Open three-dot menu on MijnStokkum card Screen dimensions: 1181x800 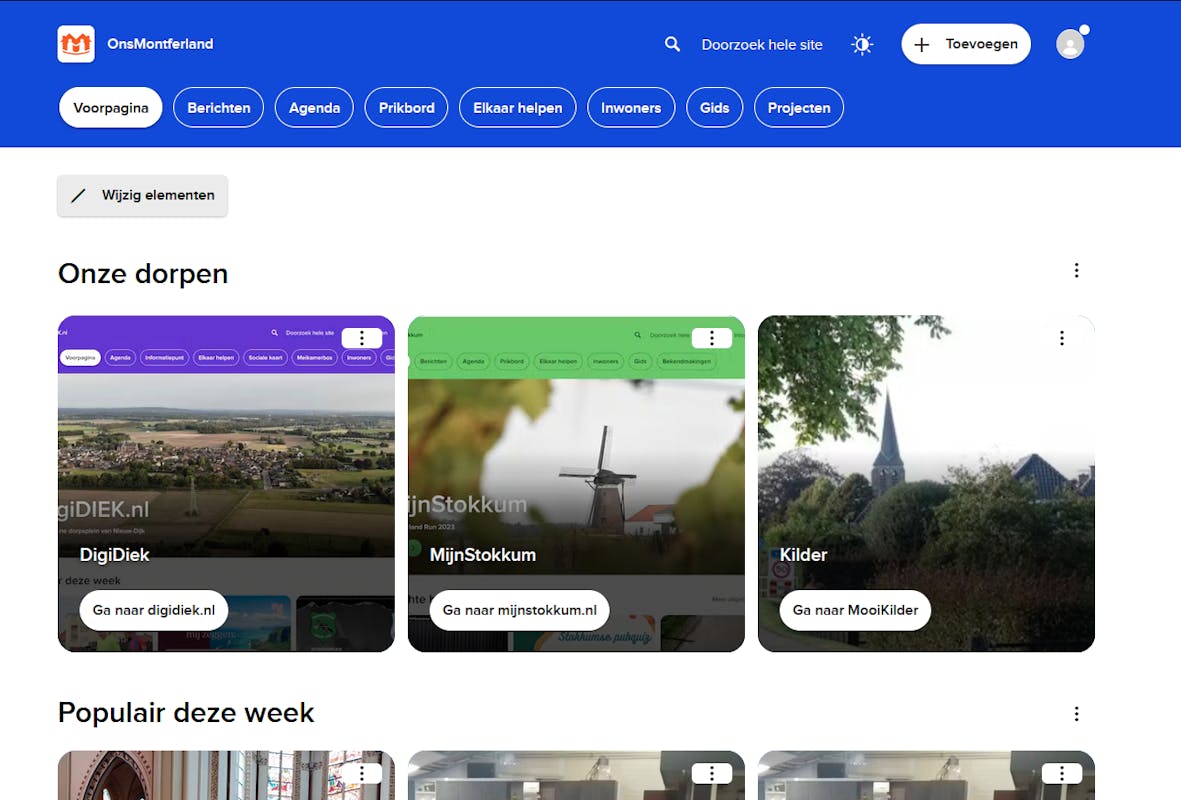pos(711,338)
